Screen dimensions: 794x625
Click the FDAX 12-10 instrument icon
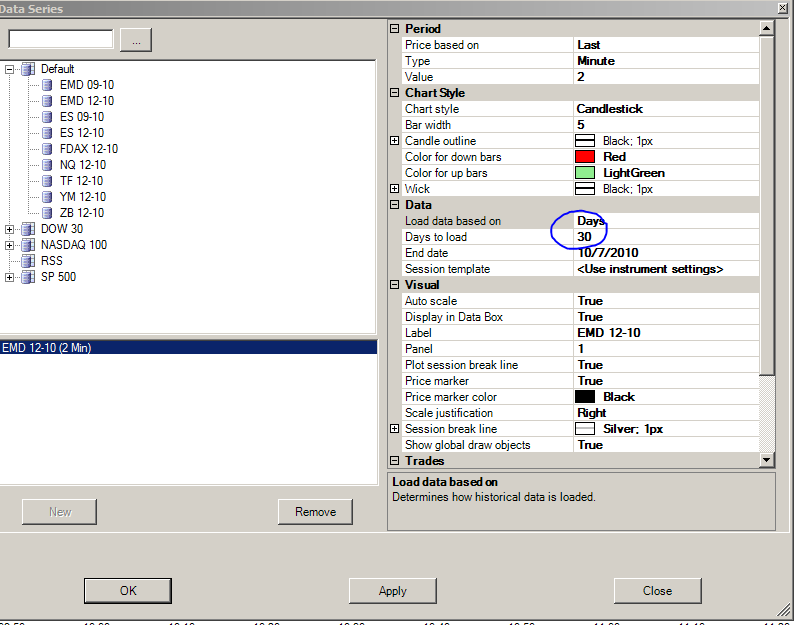click(47, 149)
